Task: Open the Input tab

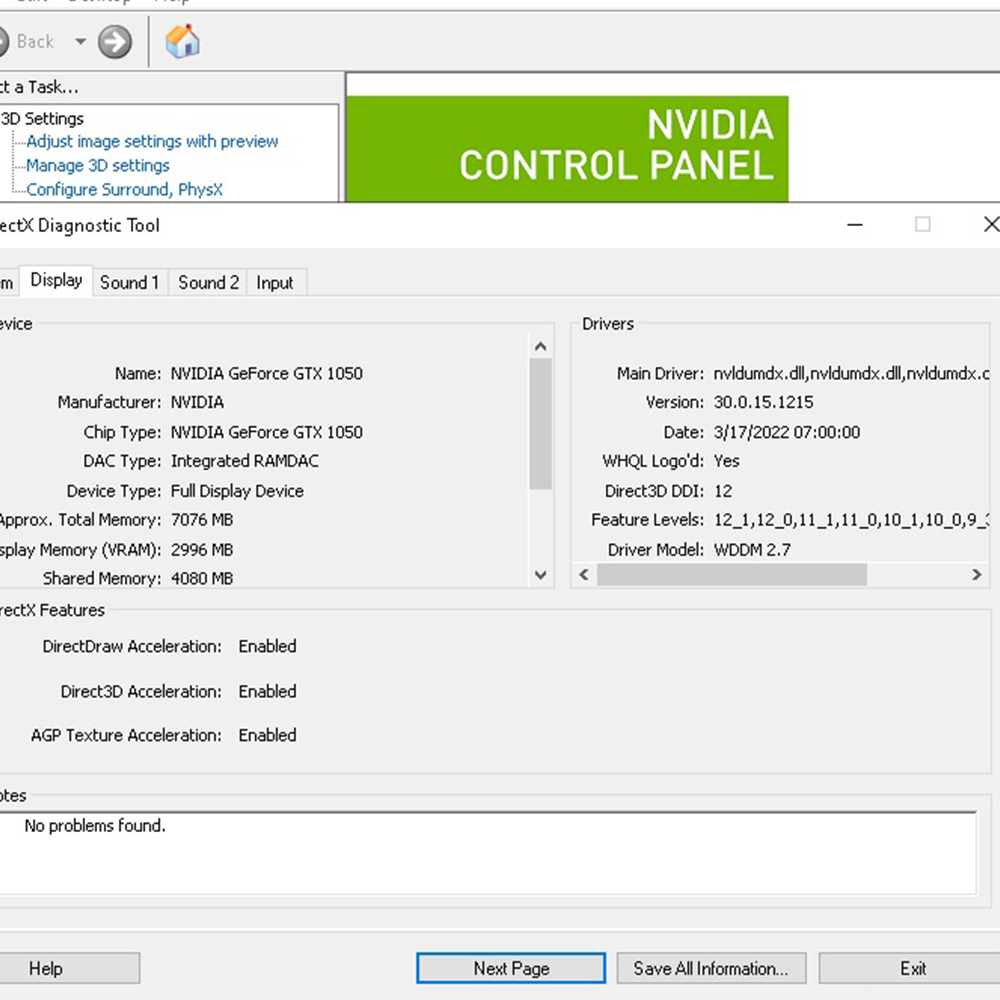Action: point(274,283)
